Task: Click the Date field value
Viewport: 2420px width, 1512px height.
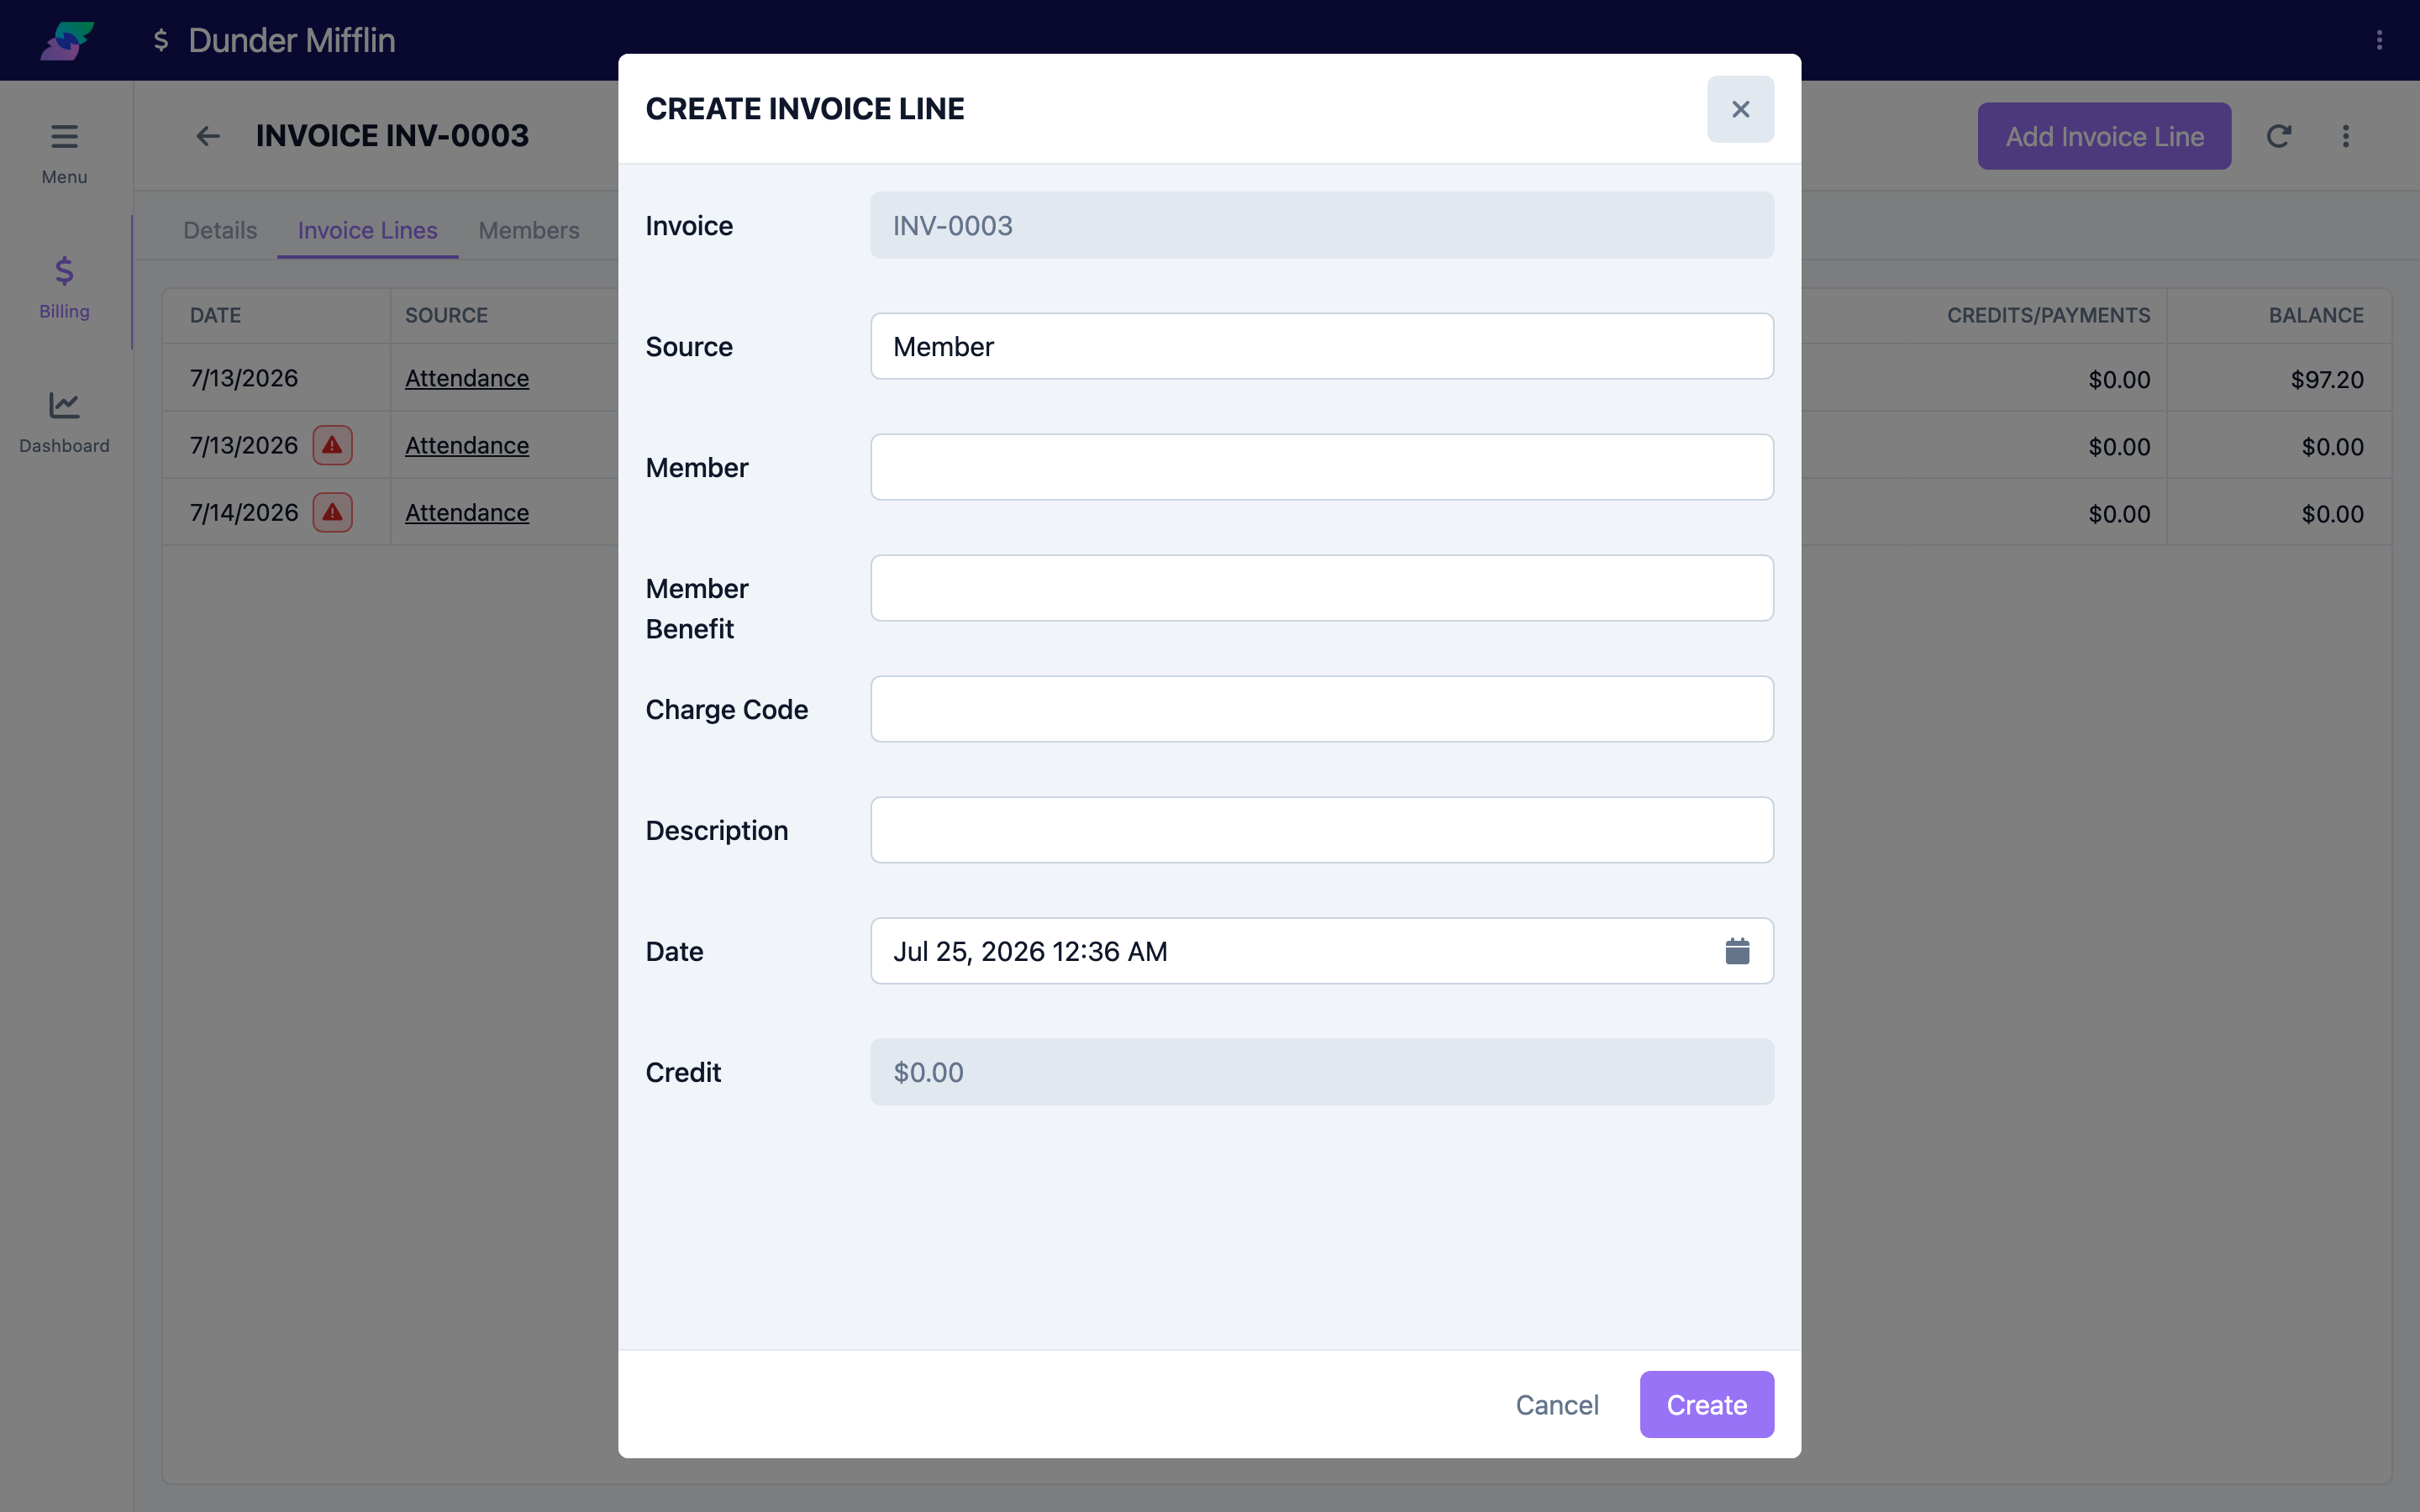Action: tap(1030, 951)
